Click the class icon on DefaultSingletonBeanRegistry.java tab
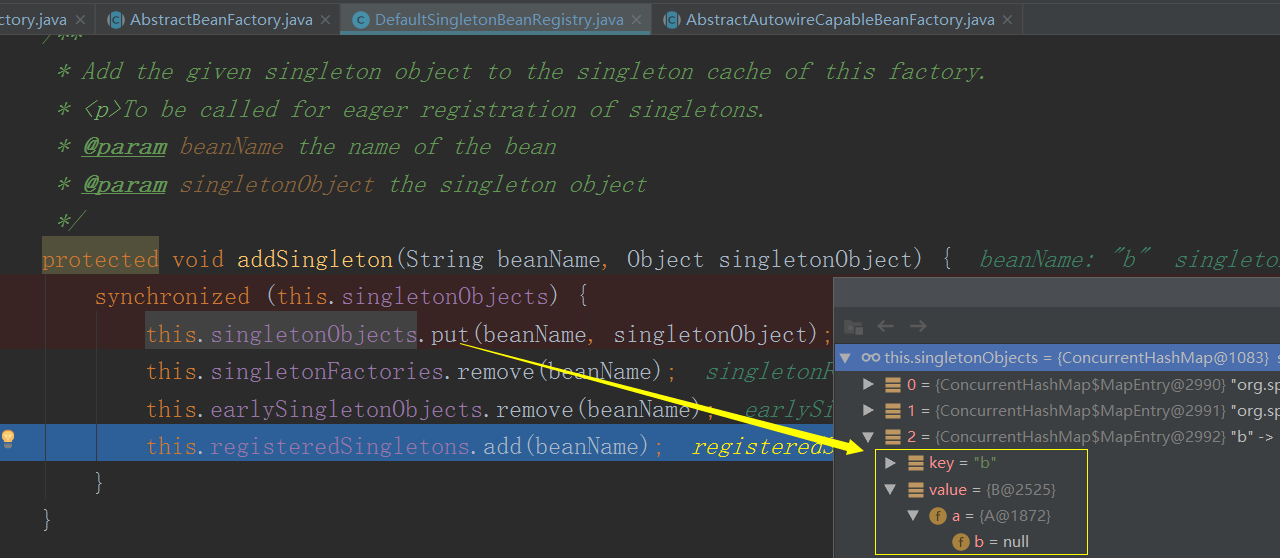The height and width of the screenshot is (558, 1280). click(360, 20)
